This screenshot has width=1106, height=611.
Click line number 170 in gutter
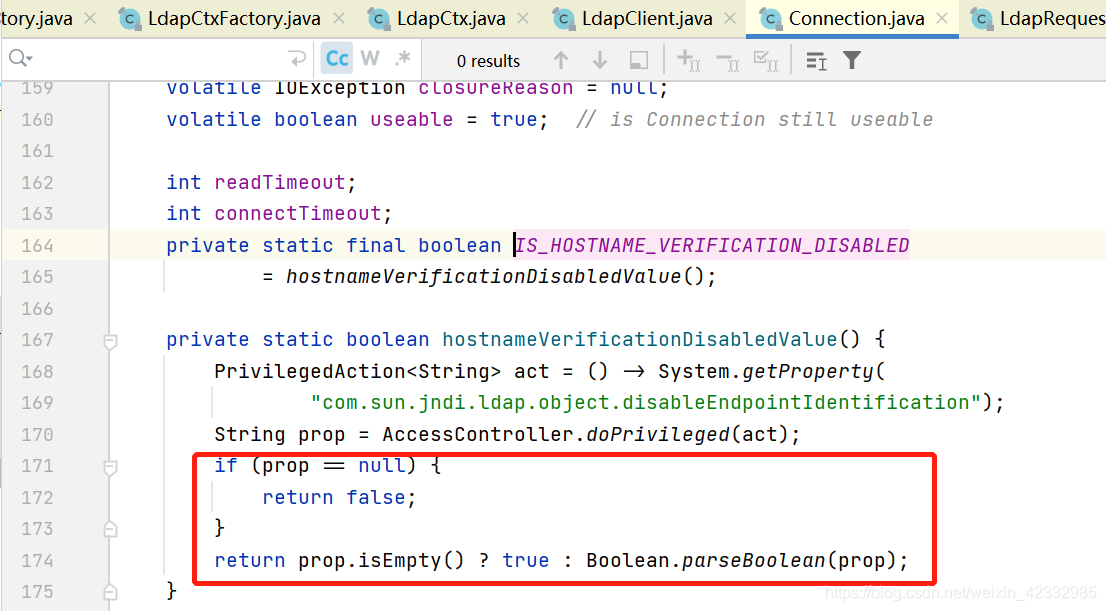tap(37, 435)
